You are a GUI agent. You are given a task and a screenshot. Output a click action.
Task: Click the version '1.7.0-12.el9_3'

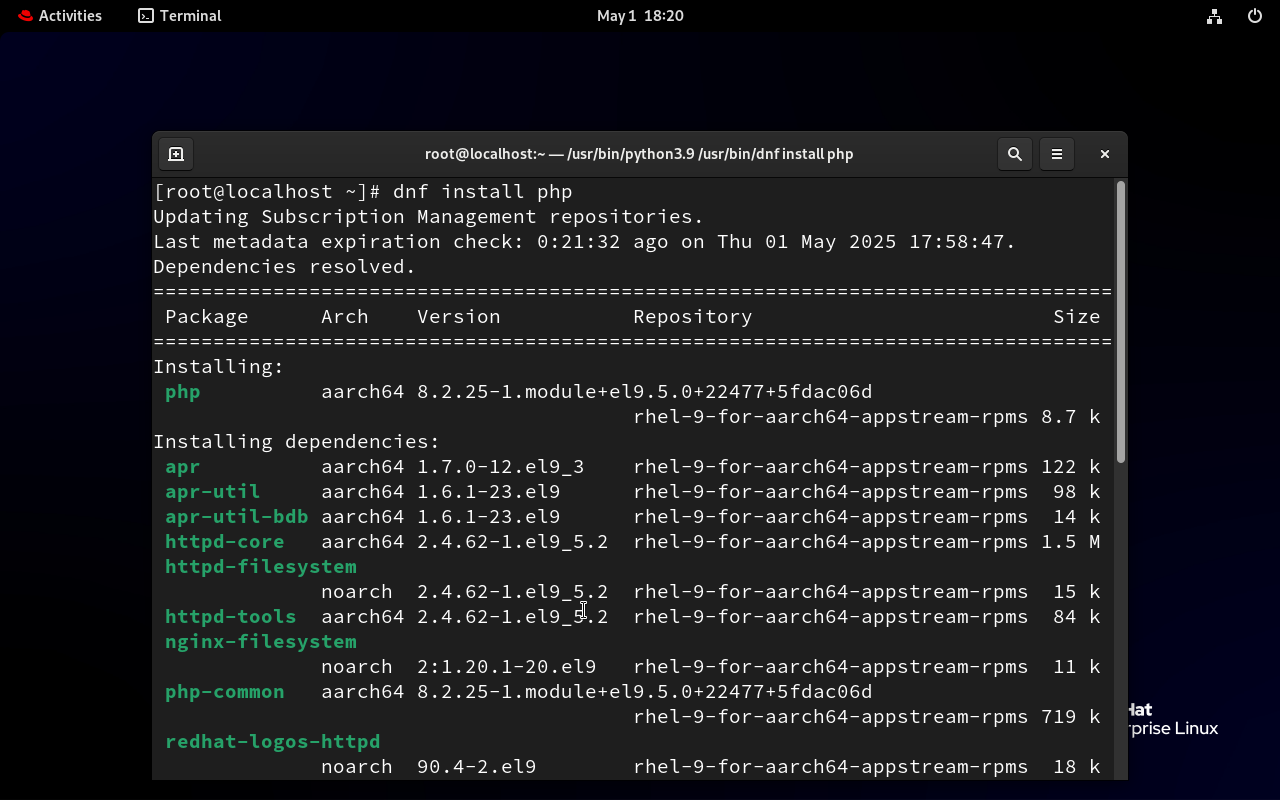(501, 467)
